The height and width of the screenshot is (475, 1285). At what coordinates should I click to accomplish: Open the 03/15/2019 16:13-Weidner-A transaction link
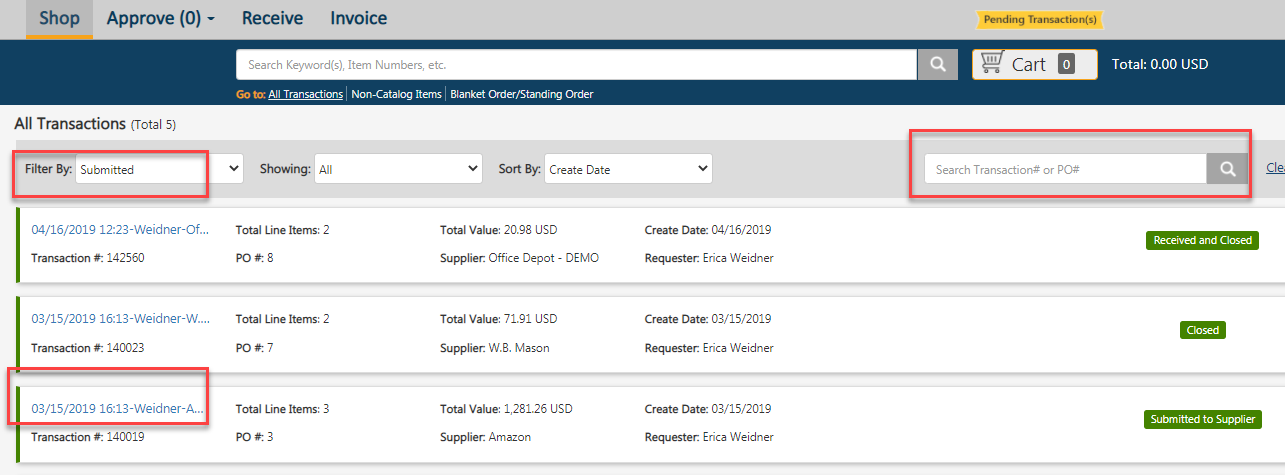(118, 408)
